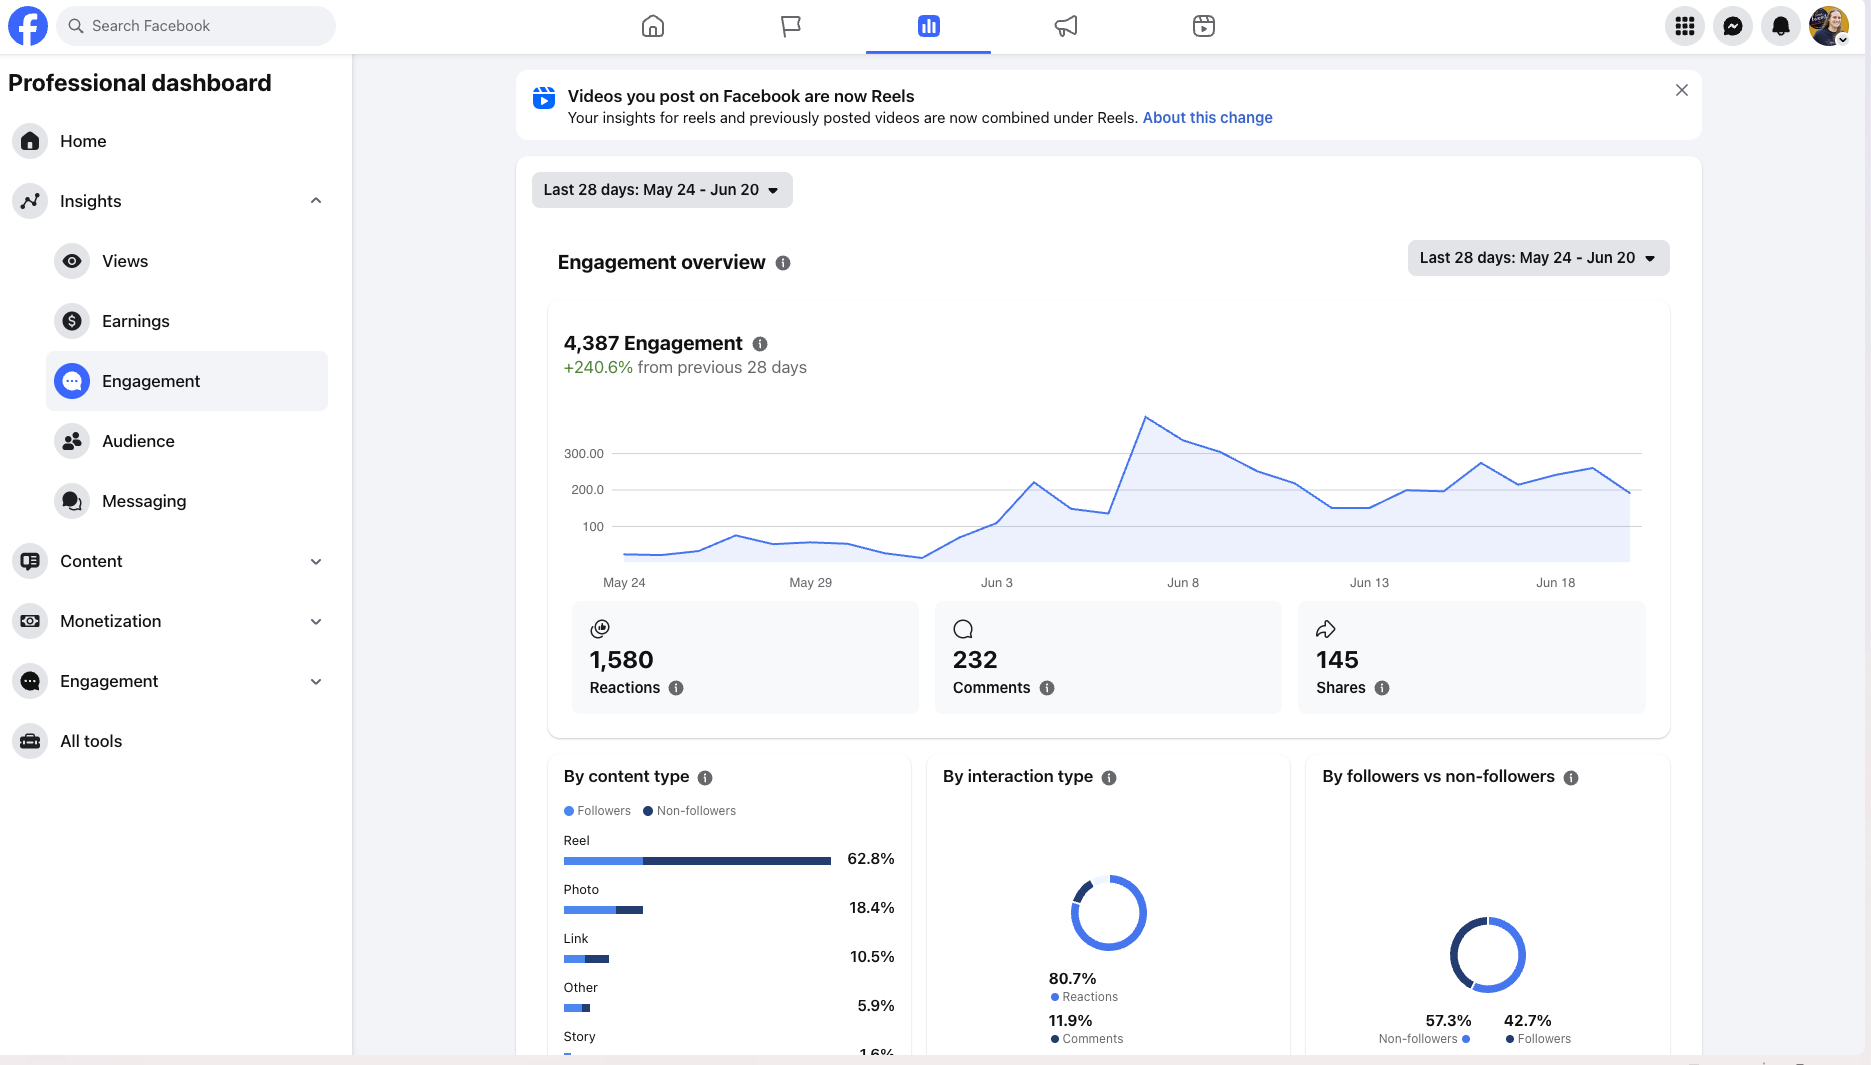The height and width of the screenshot is (1065, 1871).
Task: Open the Ads megaphone icon tab
Action: pyautogui.click(x=1066, y=26)
